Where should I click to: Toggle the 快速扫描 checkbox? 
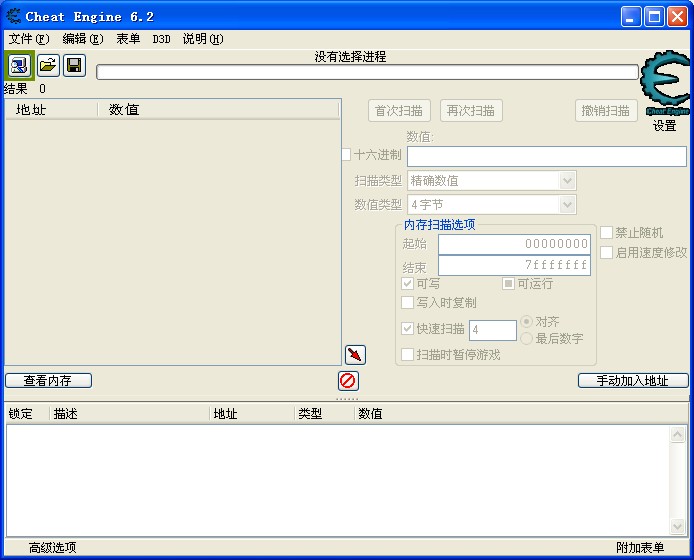(407, 328)
